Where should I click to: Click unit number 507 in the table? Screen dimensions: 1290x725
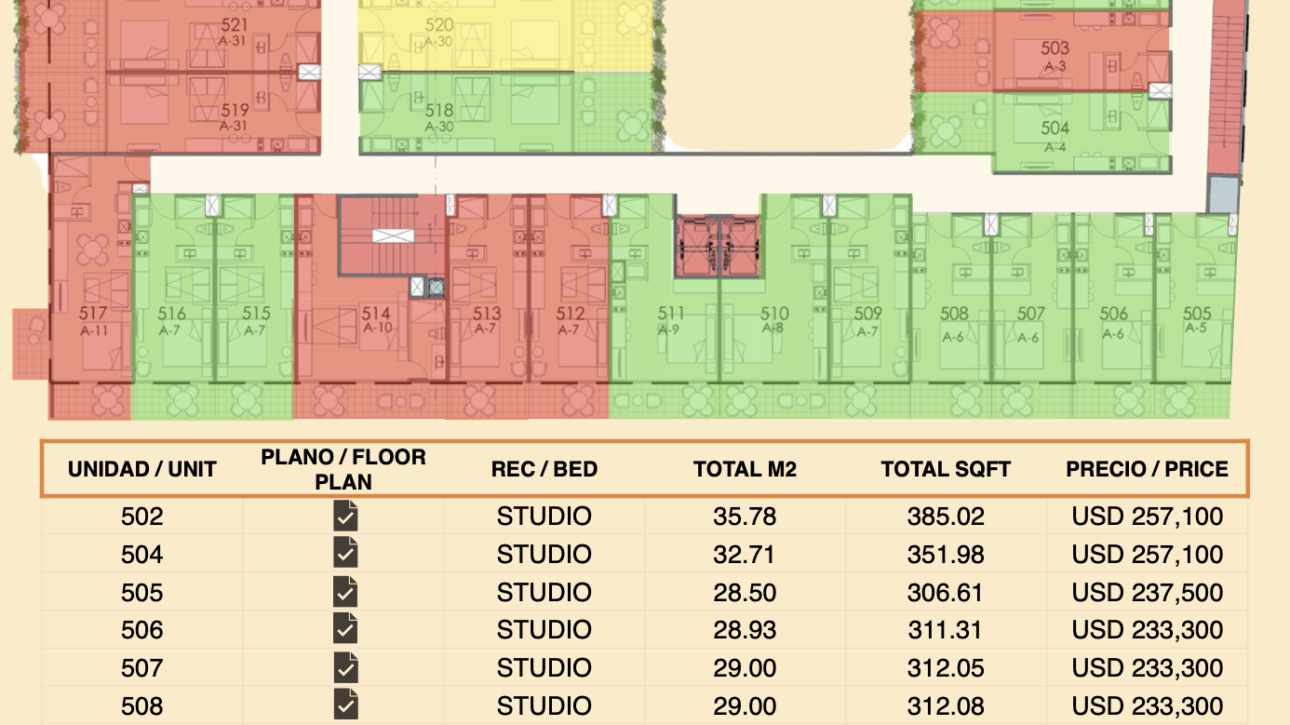click(142, 669)
